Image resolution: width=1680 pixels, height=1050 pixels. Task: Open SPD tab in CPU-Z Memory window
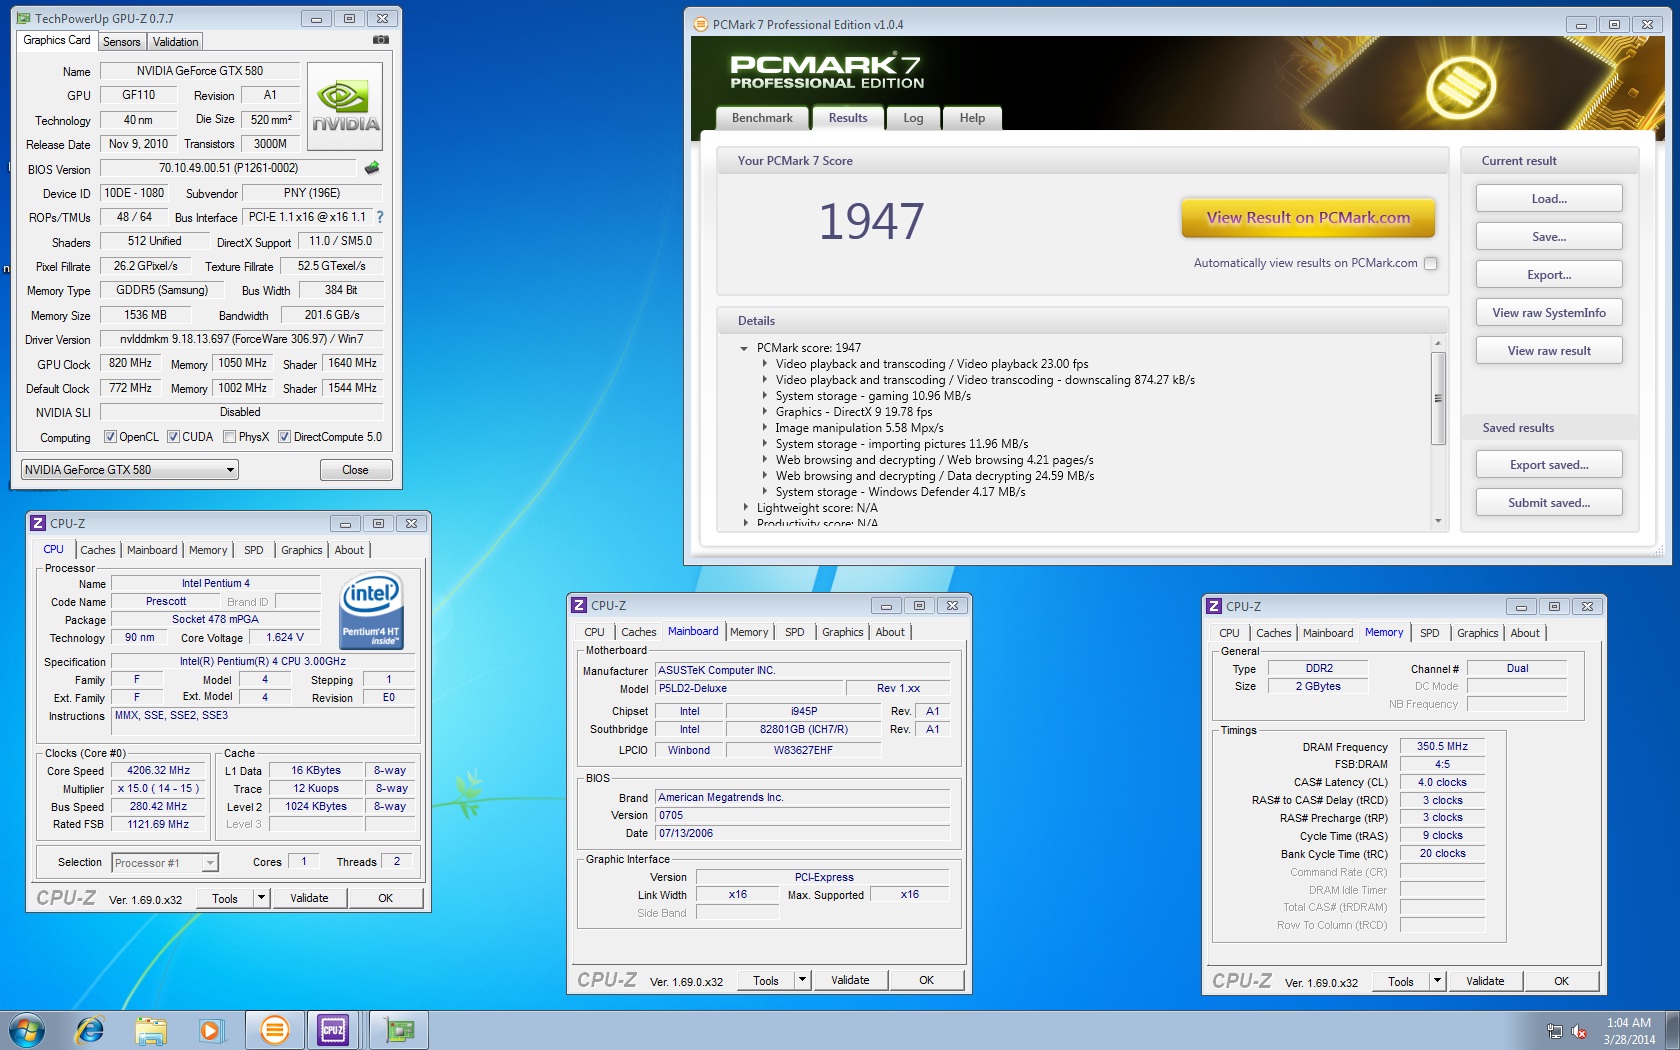[1430, 633]
